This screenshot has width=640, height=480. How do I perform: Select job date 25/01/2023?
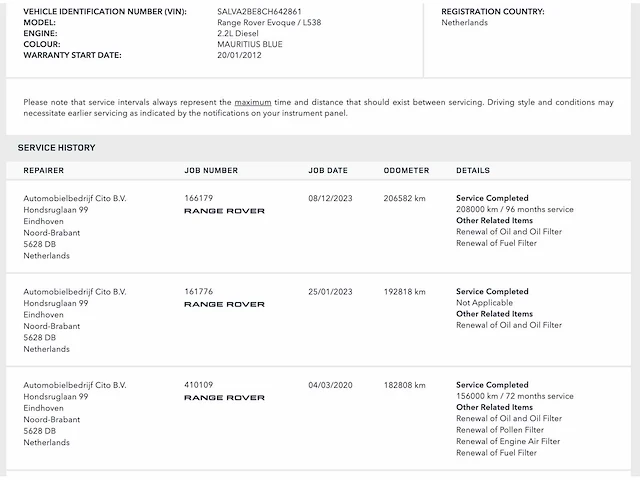pos(330,292)
